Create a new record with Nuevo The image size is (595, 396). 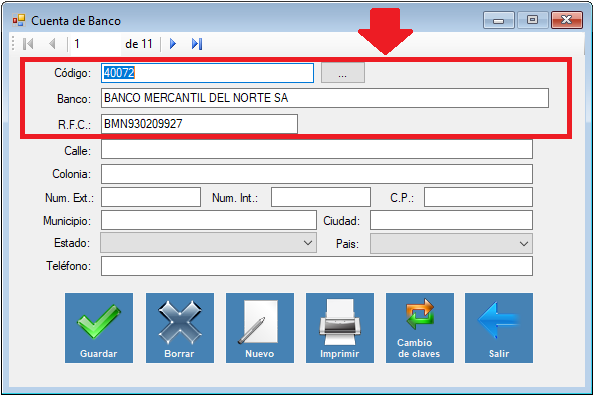click(x=260, y=328)
